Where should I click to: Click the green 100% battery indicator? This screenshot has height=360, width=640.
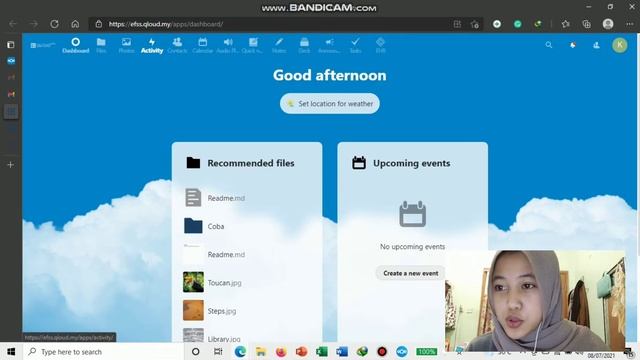coord(427,351)
